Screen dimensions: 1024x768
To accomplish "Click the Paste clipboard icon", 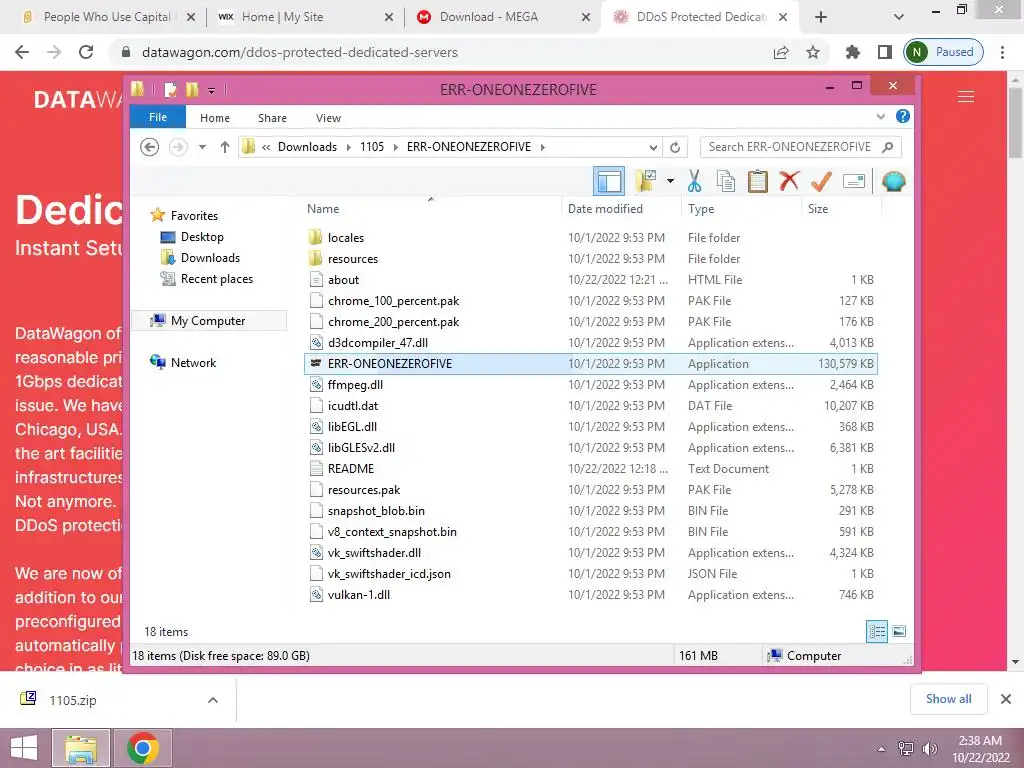I will pos(758,182).
